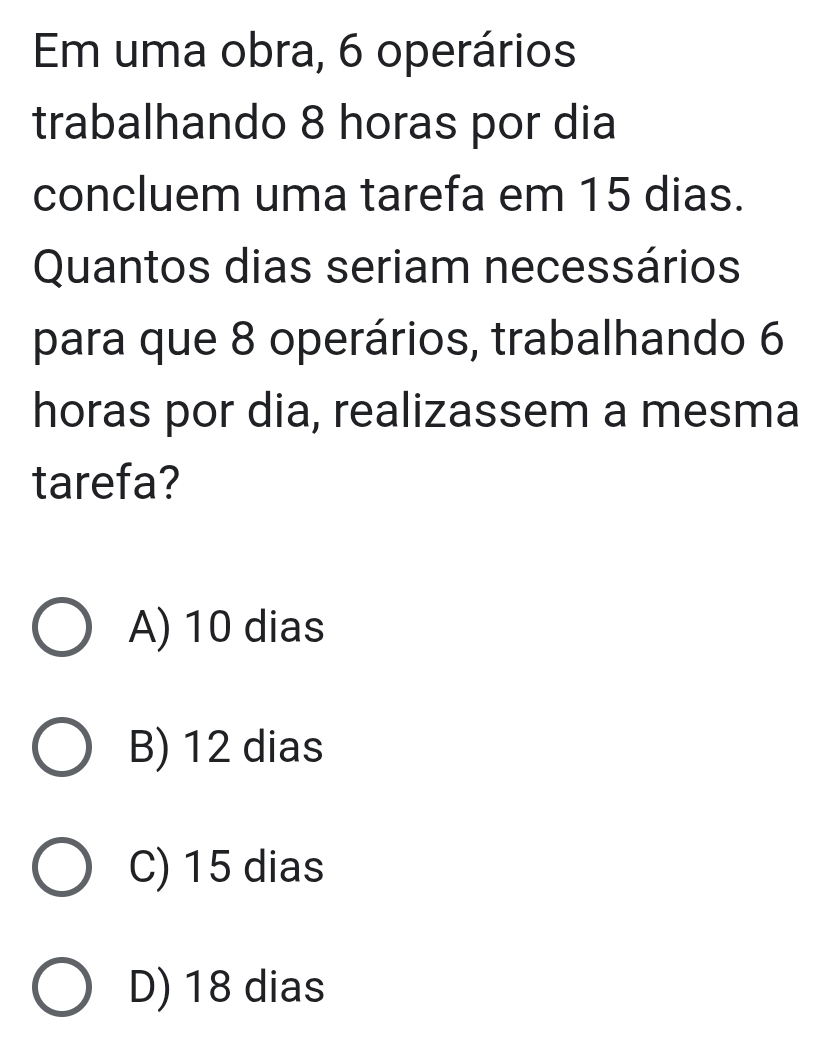Select the radio button for option A
Screen dimensions: 818x1052
point(62,630)
